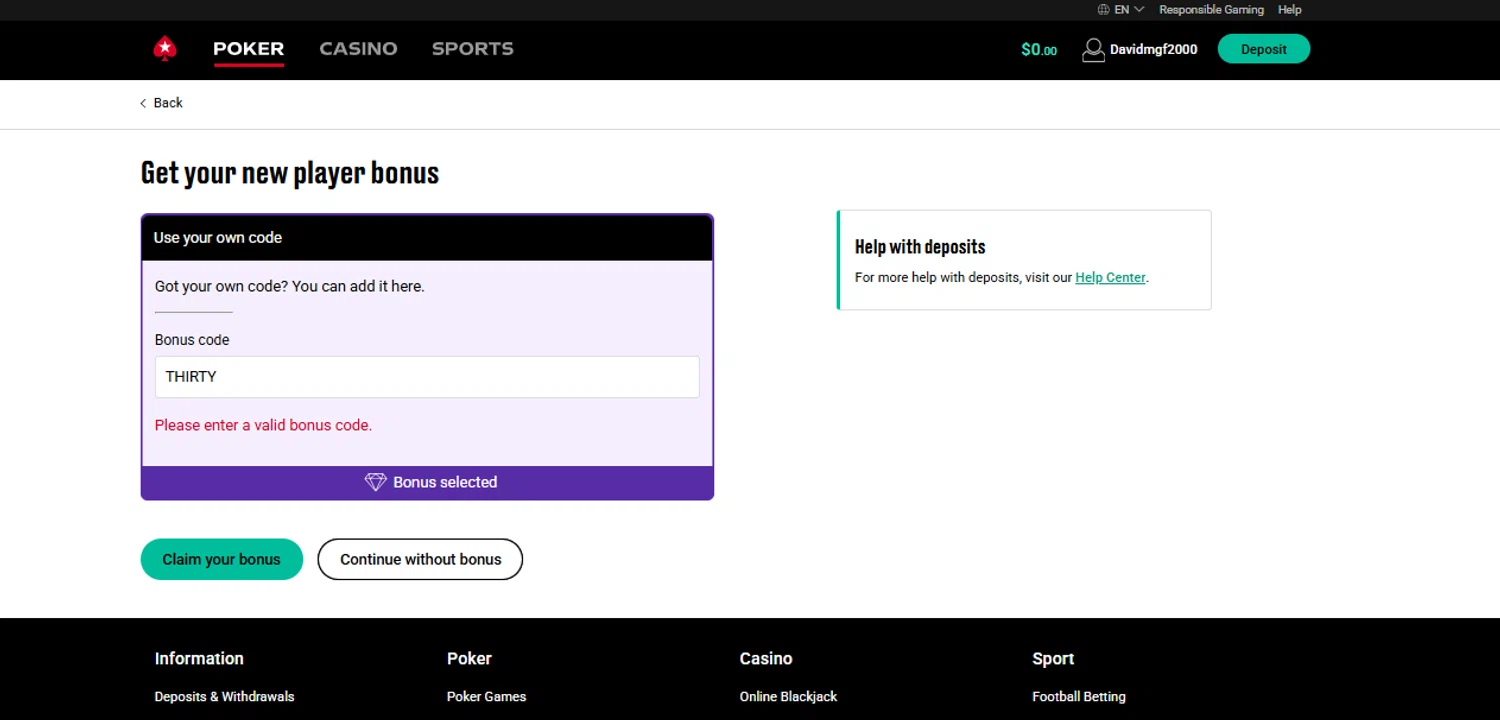Image resolution: width=1500 pixels, height=720 pixels.
Task: Open the Davidmgf2000 account menu
Action: (x=1153, y=50)
